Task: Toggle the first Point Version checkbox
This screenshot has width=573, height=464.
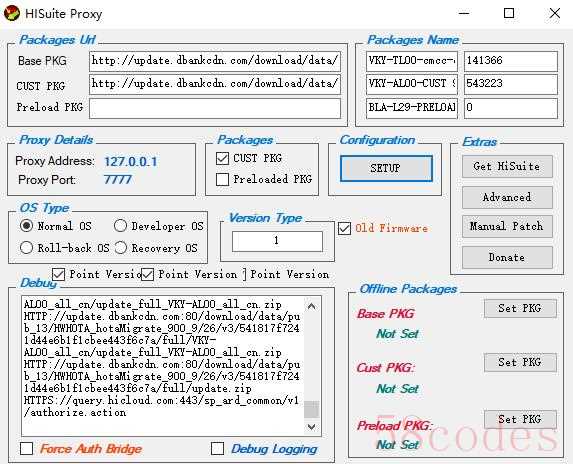Action: tap(58, 274)
